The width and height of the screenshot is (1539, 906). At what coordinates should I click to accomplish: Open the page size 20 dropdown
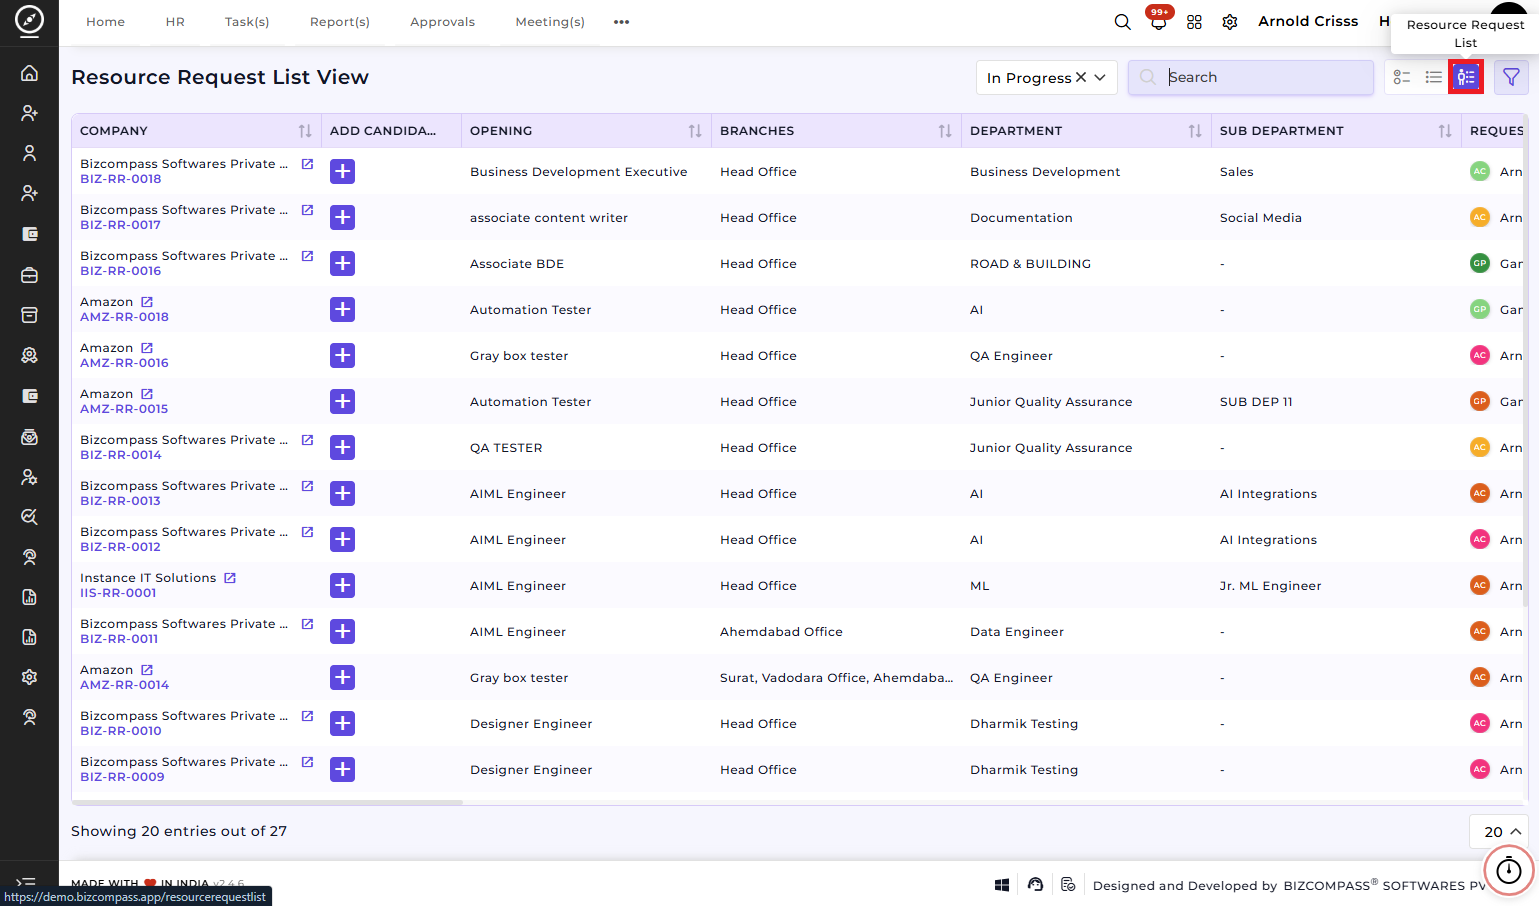[1499, 832]
